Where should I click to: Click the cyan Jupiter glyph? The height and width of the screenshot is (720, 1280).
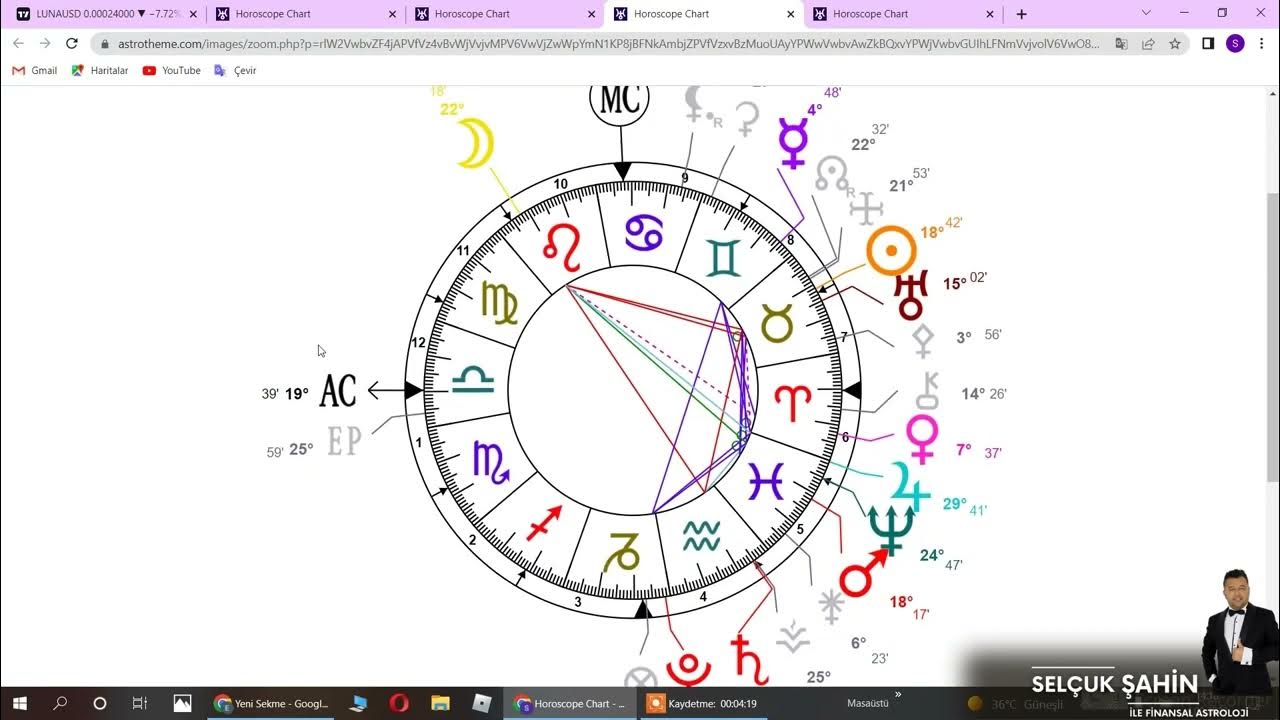[909, 485]
